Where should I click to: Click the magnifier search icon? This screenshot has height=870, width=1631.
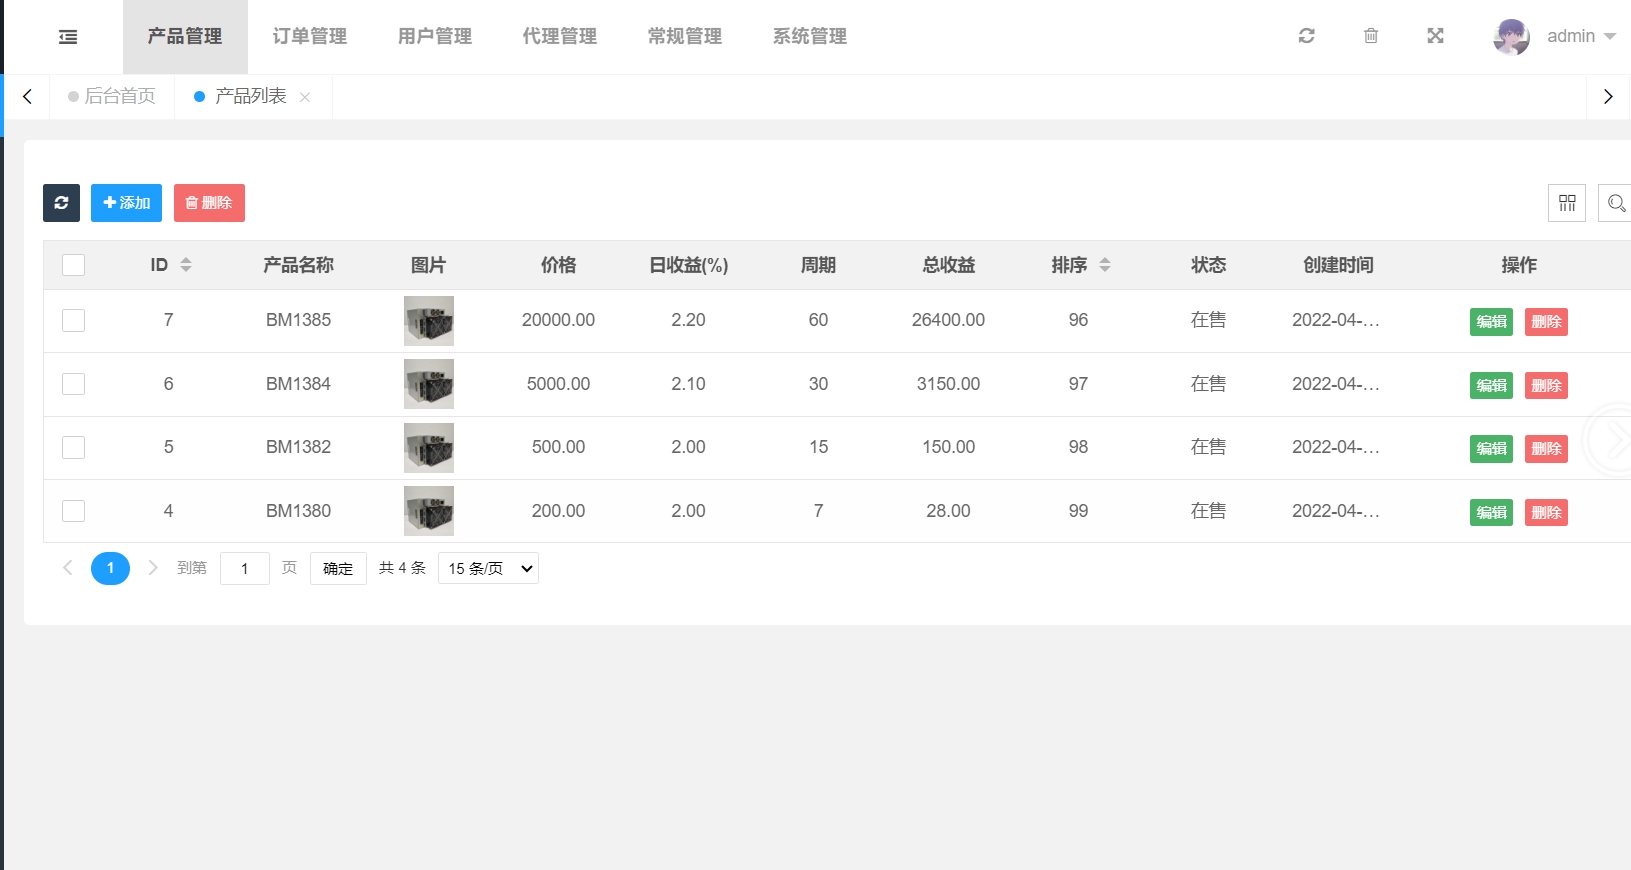(1615, 203)
